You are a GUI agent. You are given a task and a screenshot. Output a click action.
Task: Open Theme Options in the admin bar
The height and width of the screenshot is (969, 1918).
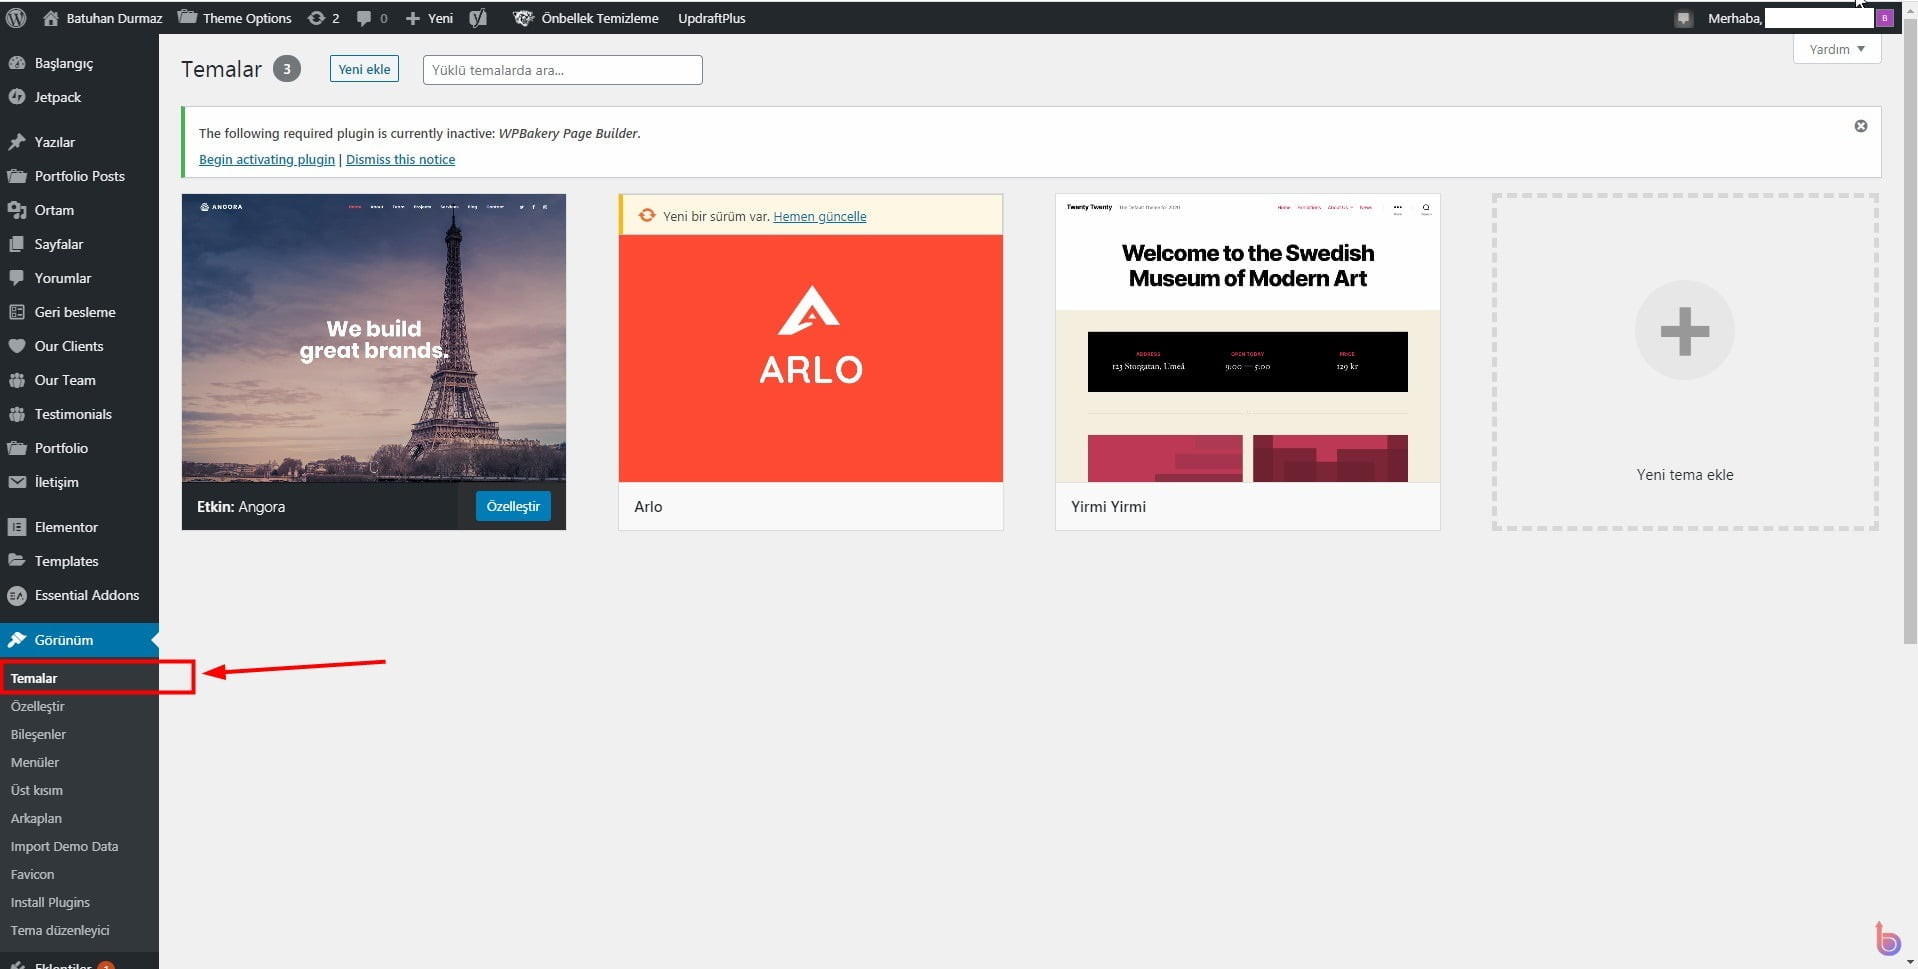[235, 18]
